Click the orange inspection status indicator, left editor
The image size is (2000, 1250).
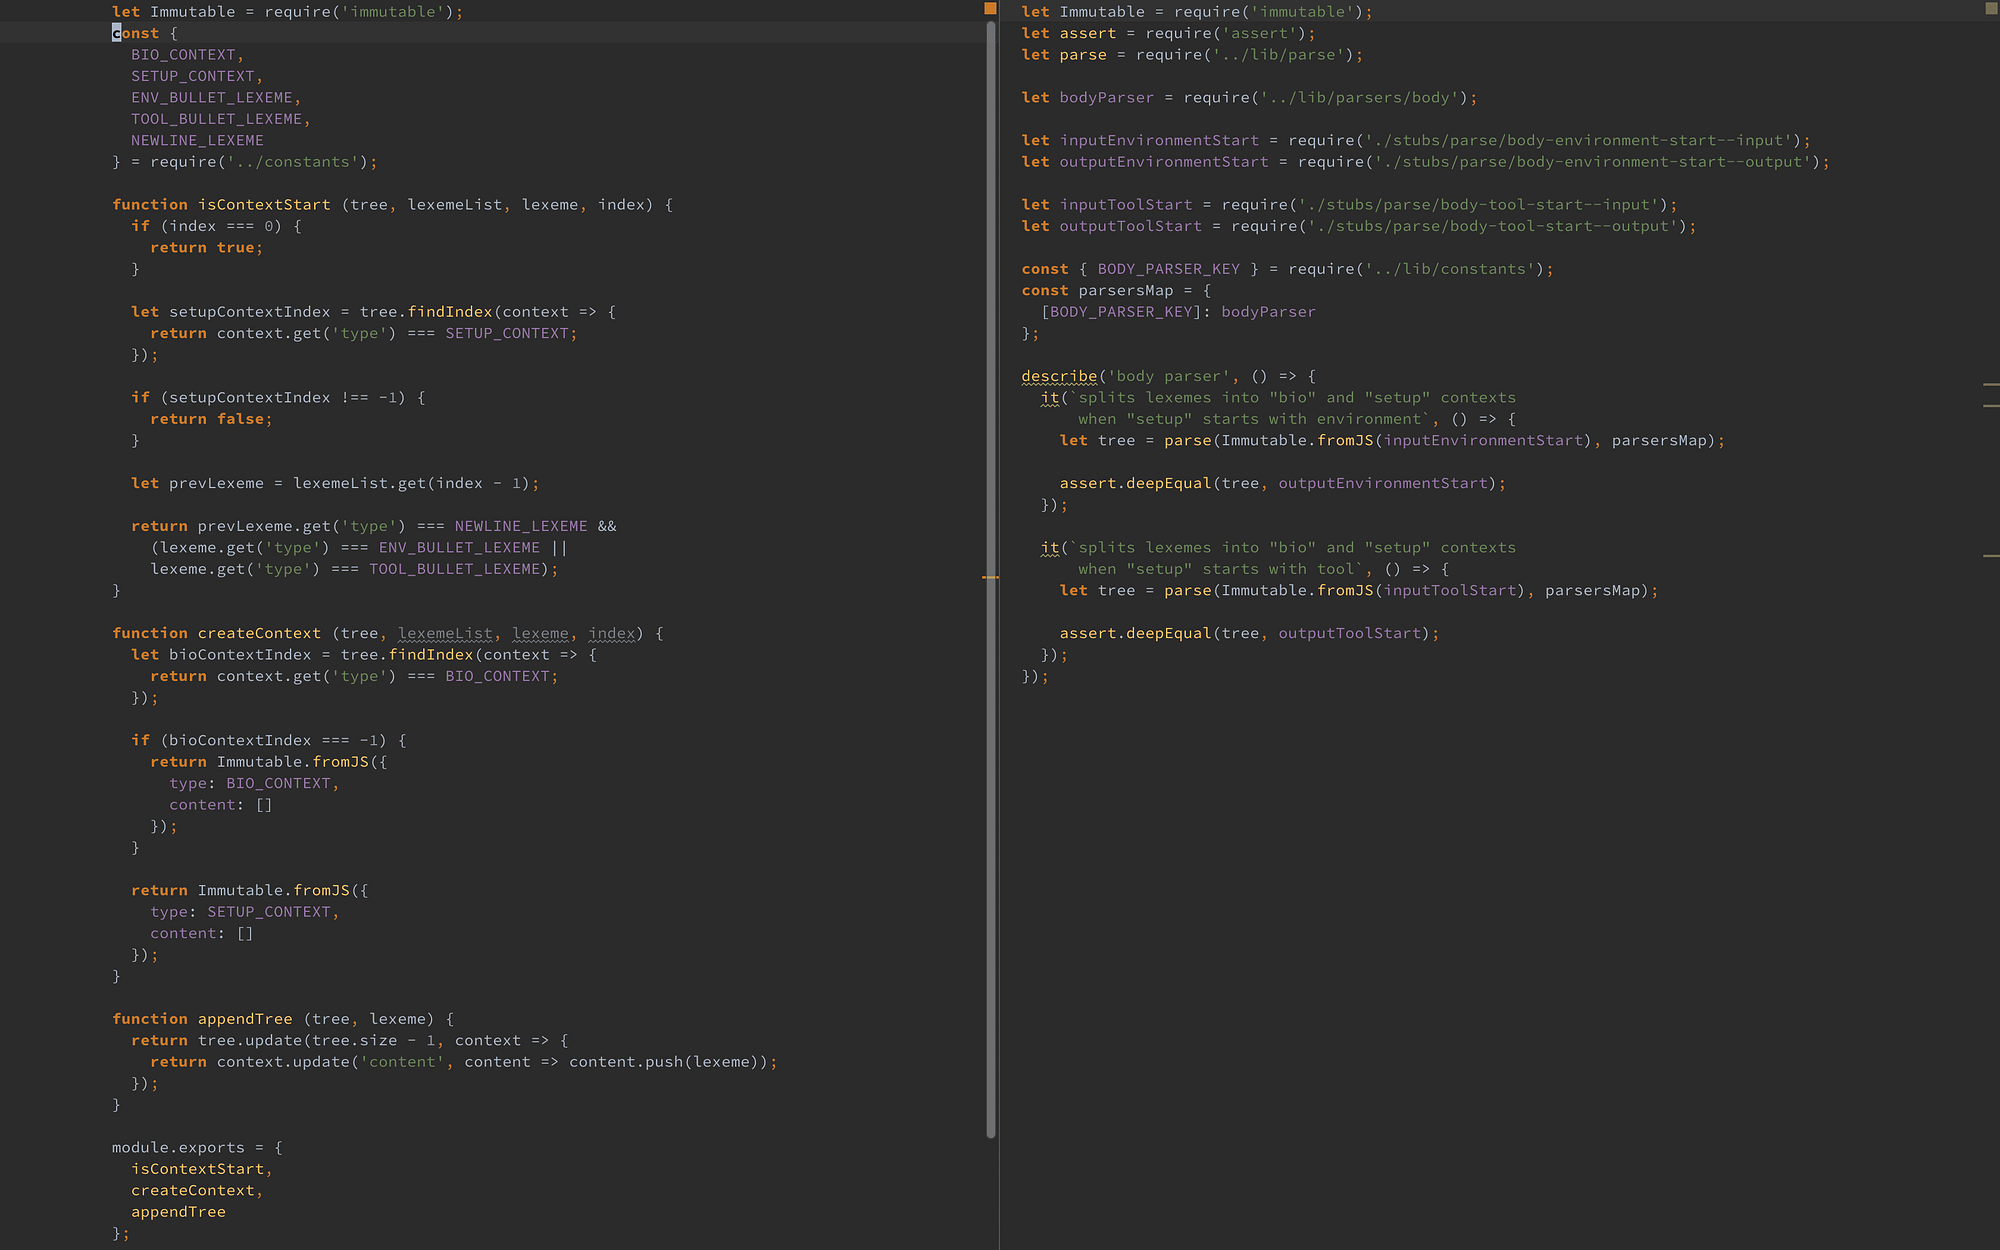[x=990, y=8]
